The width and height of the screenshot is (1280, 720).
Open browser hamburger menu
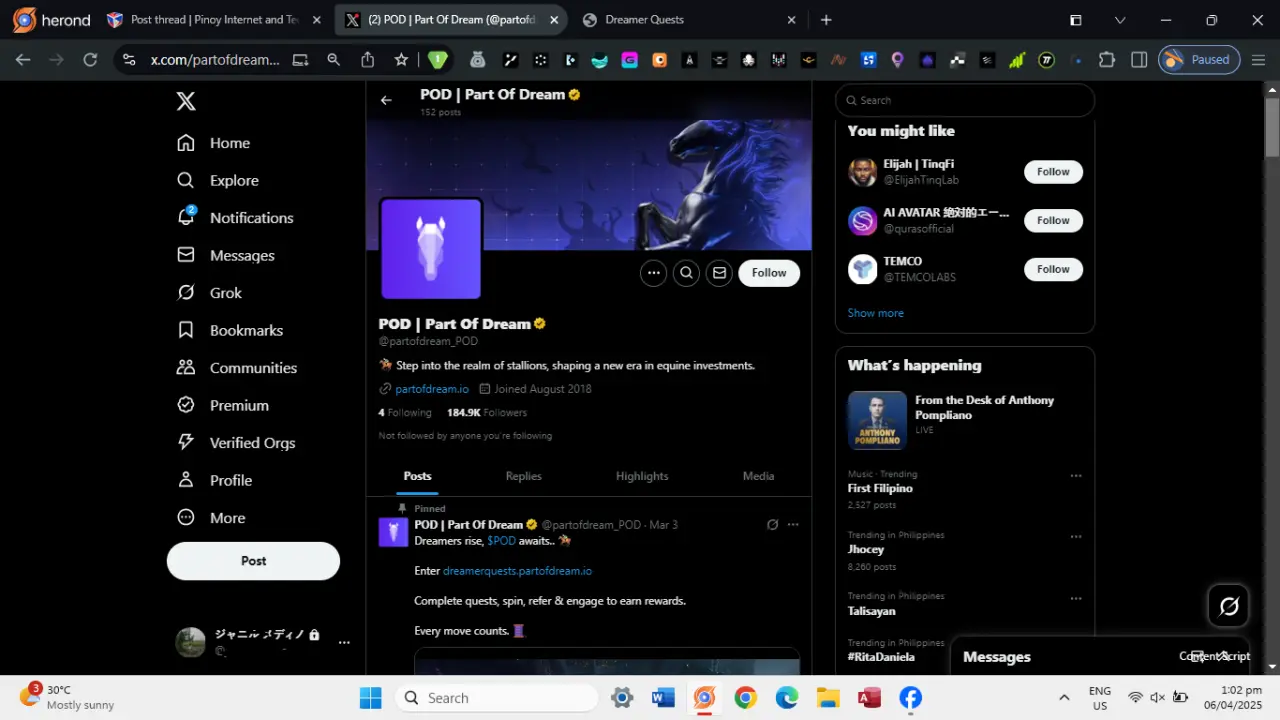pos(1259,60)
